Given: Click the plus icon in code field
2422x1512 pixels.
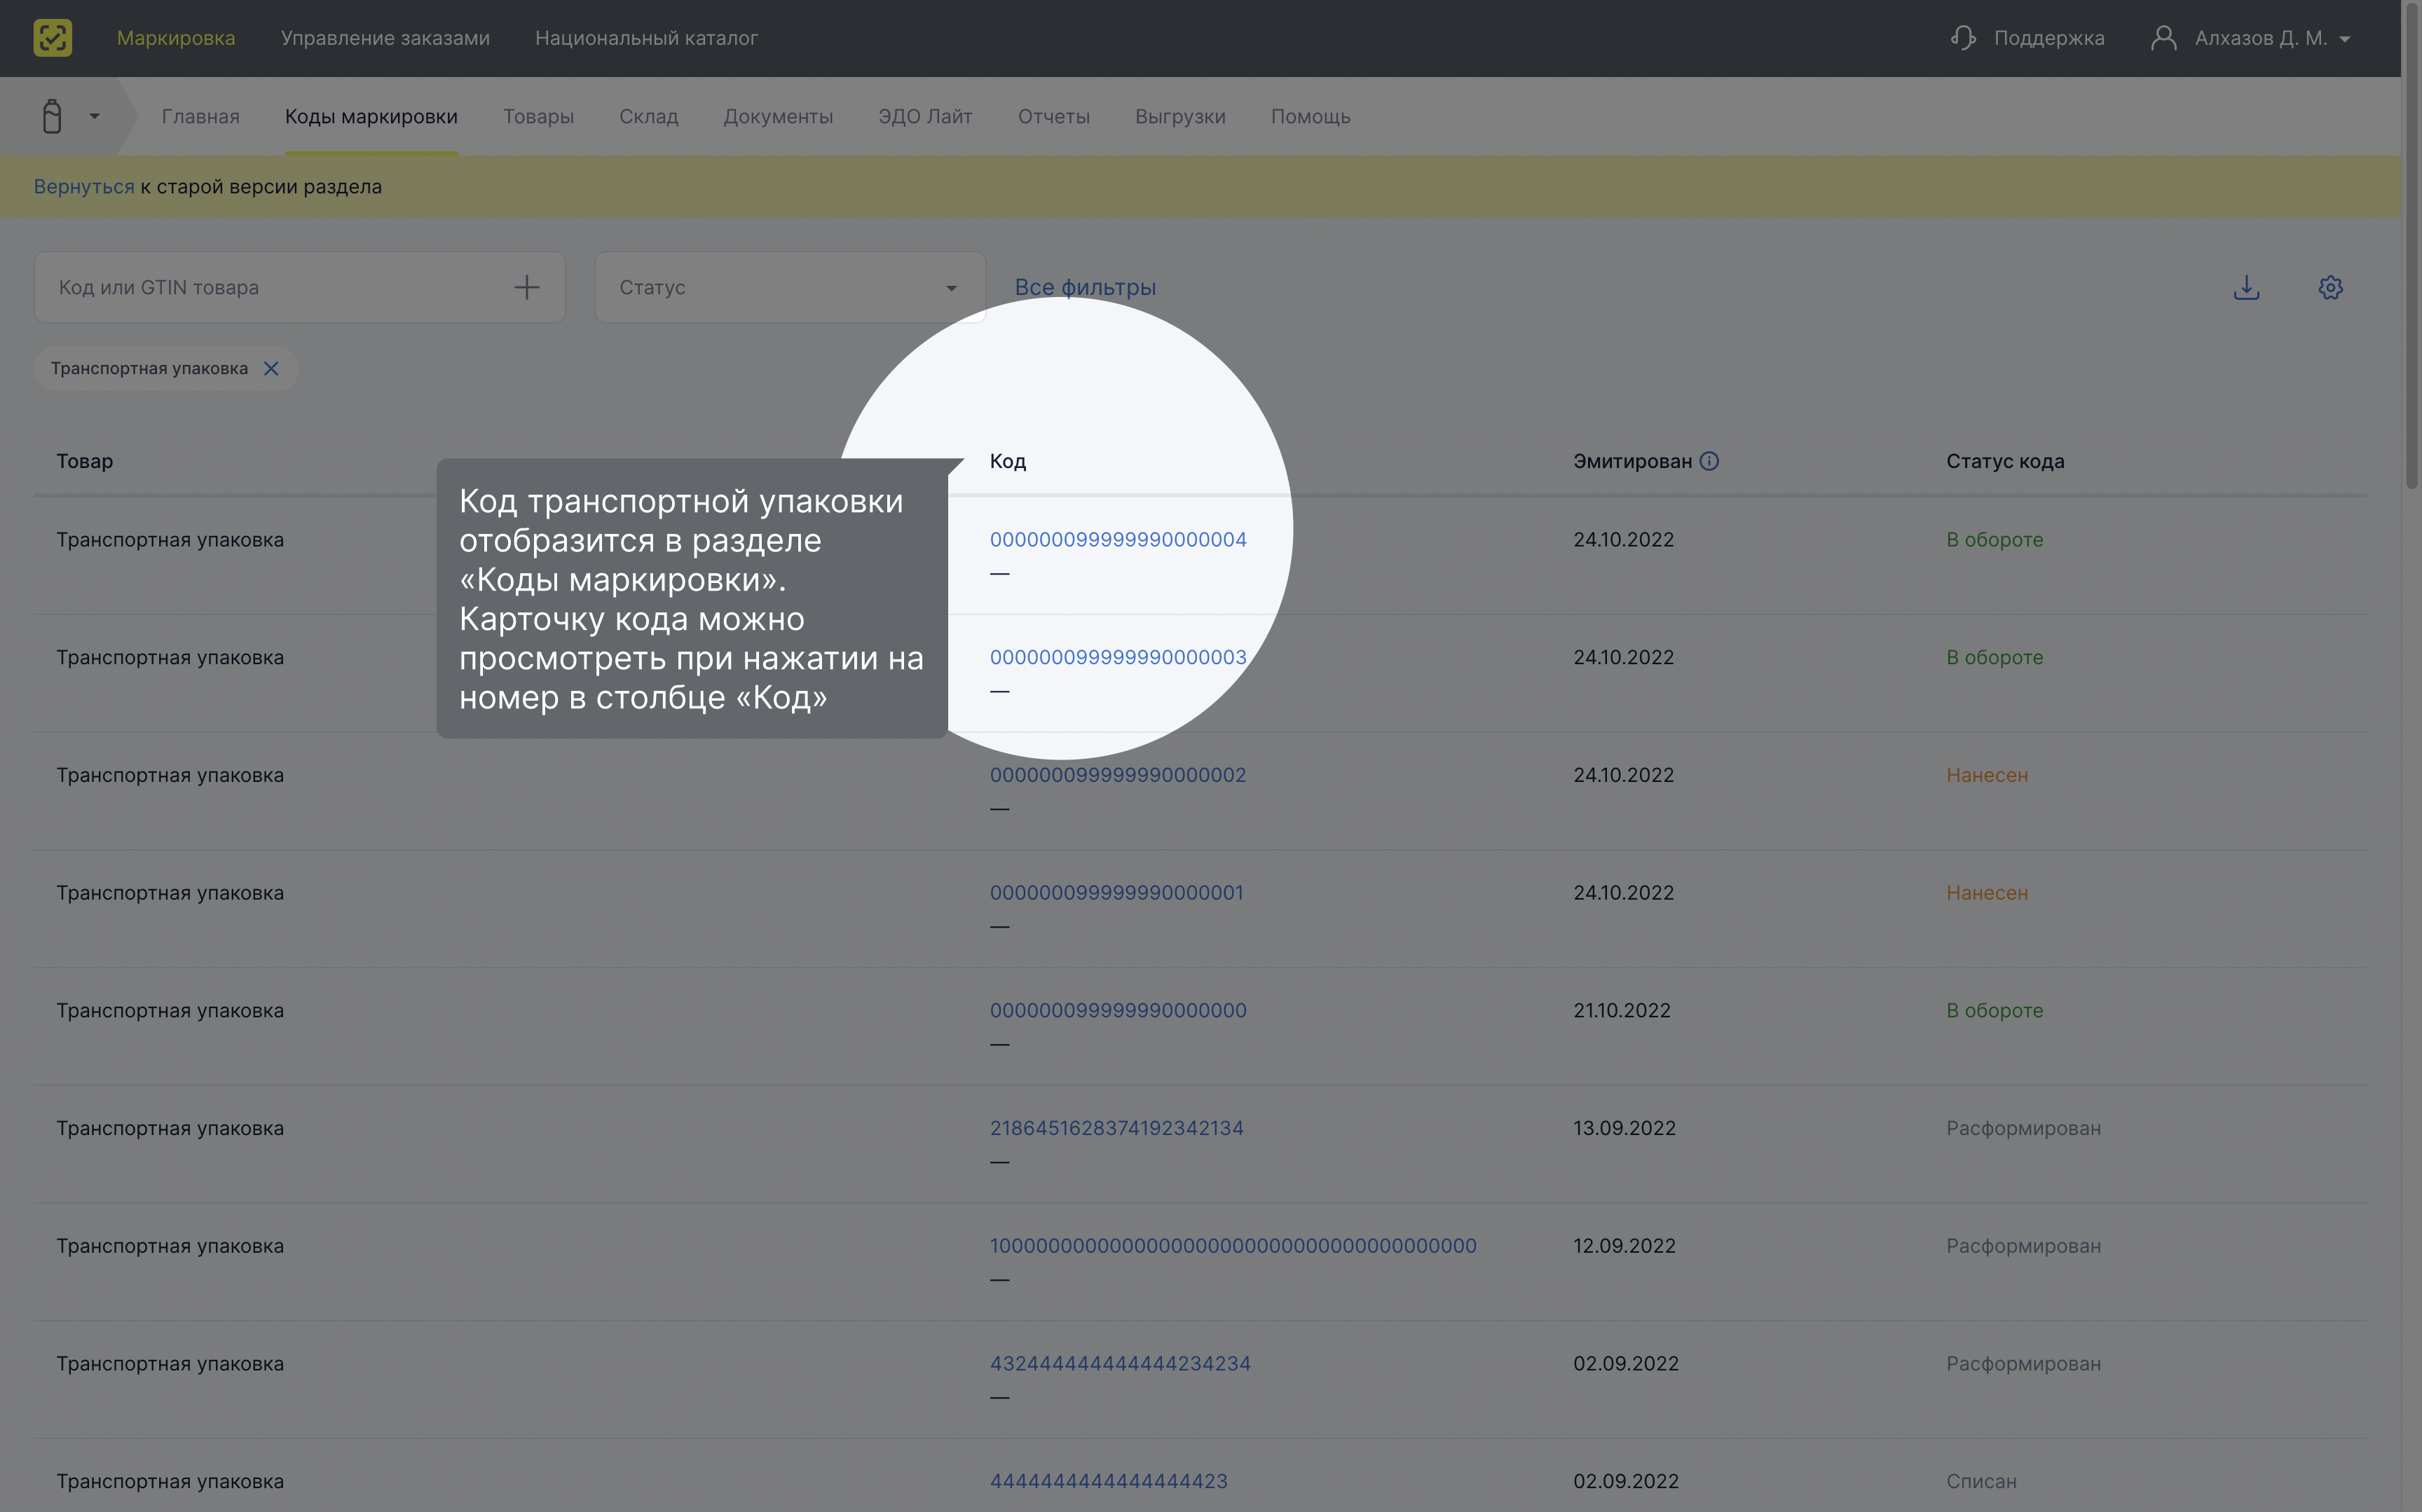Looking at the screenshot, I should coord(527,288).
